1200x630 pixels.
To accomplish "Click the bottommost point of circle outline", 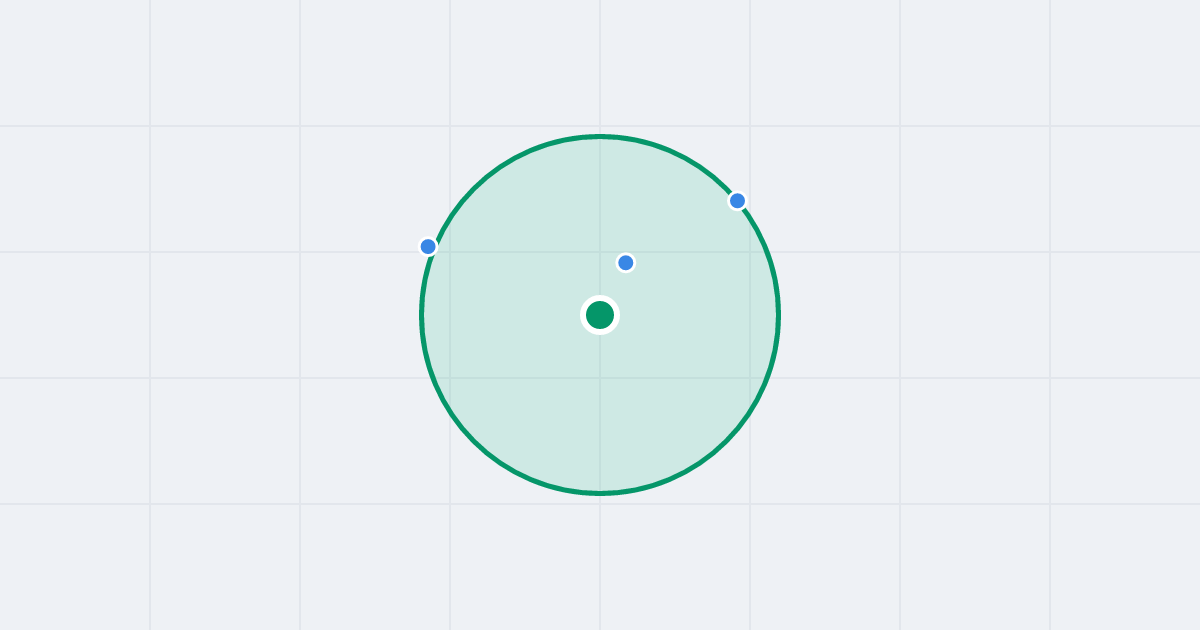I will click(x=600, y=493).
